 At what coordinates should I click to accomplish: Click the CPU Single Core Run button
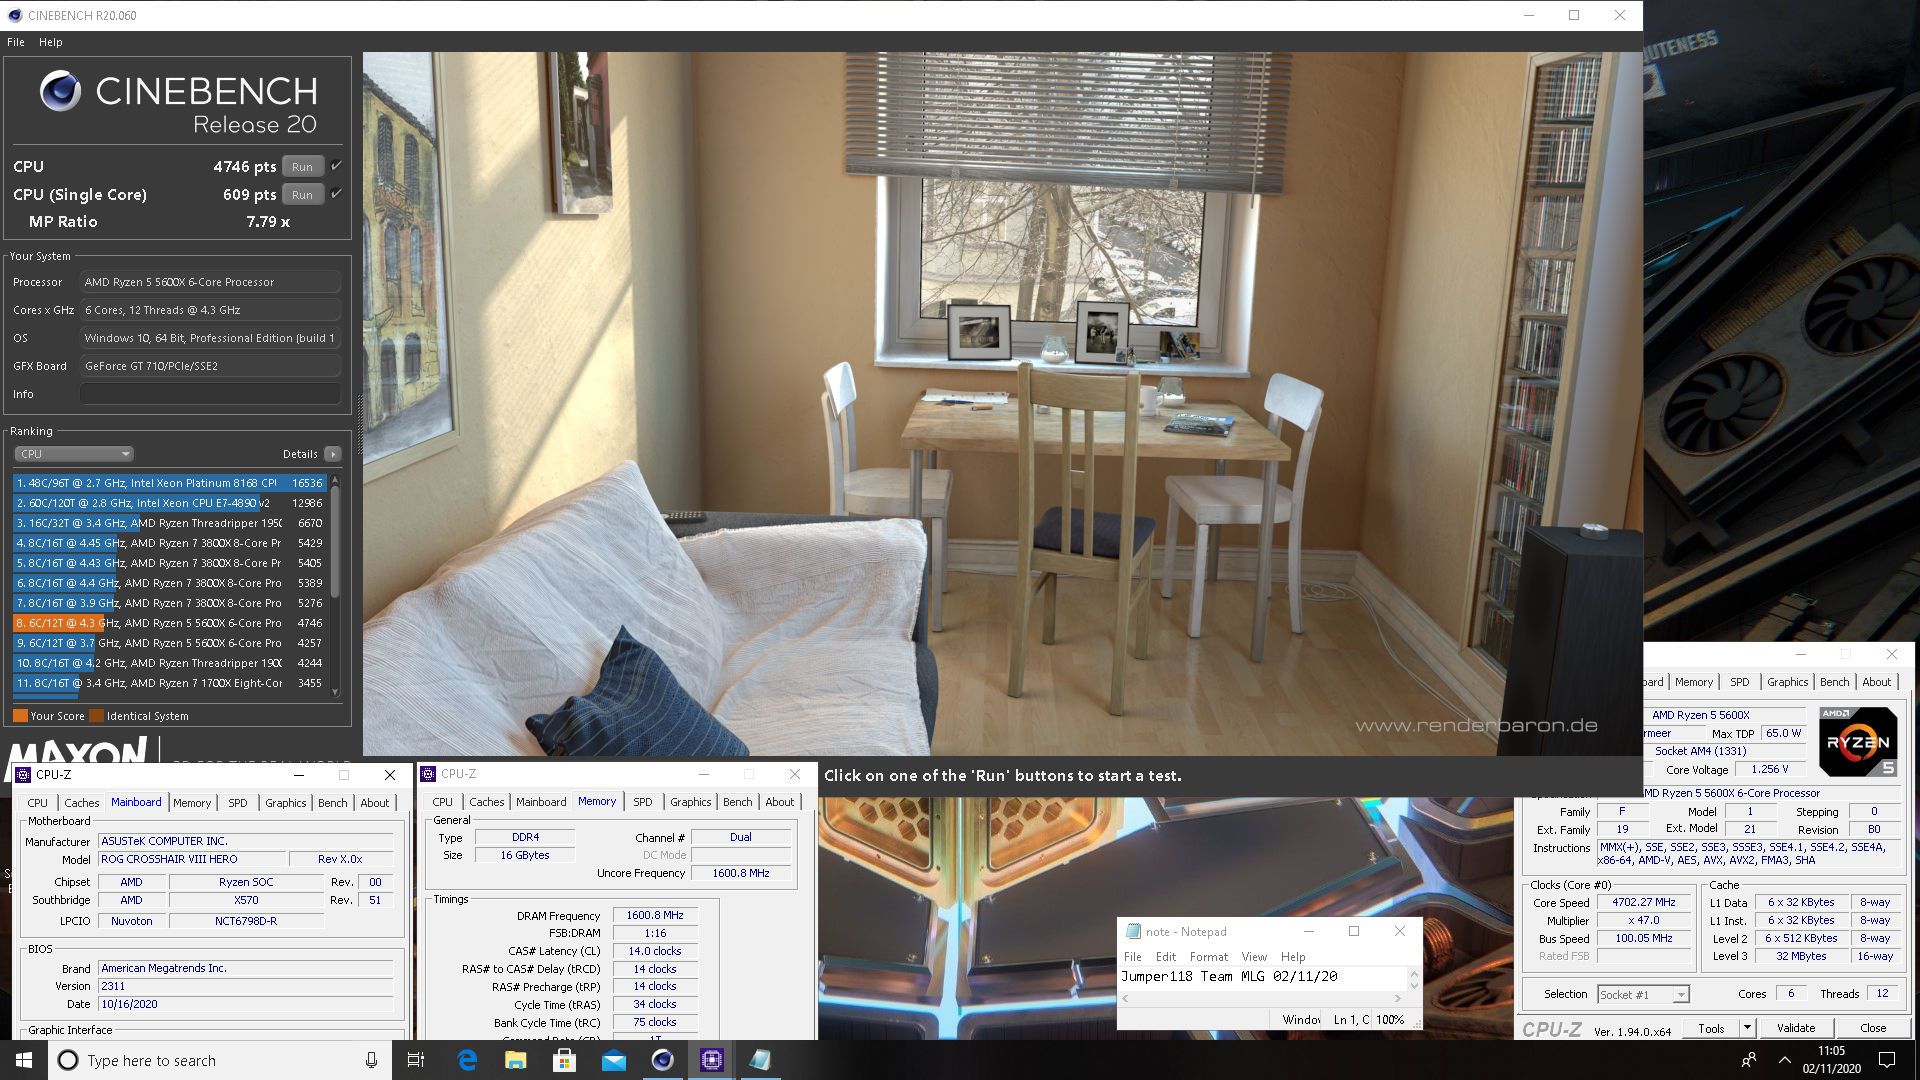pyautogui.click(x=302, y=194)
